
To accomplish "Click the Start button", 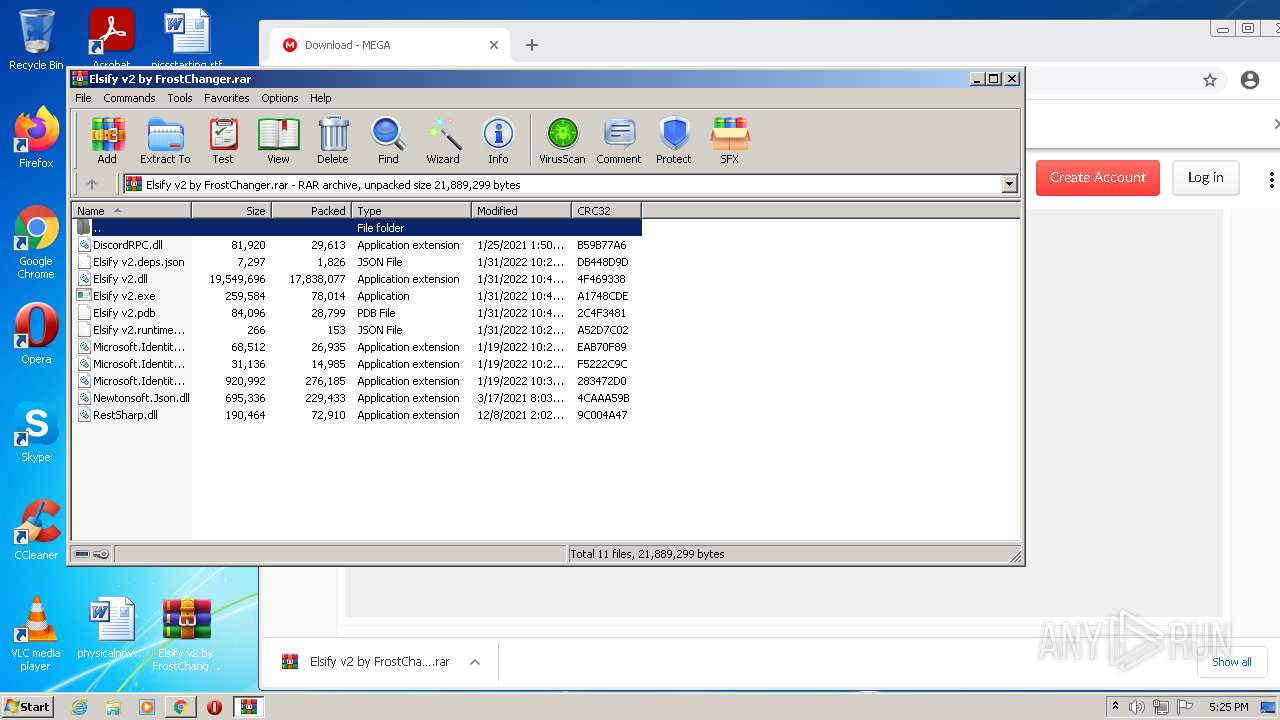I will pyautogui.click(x=27, y=707).
